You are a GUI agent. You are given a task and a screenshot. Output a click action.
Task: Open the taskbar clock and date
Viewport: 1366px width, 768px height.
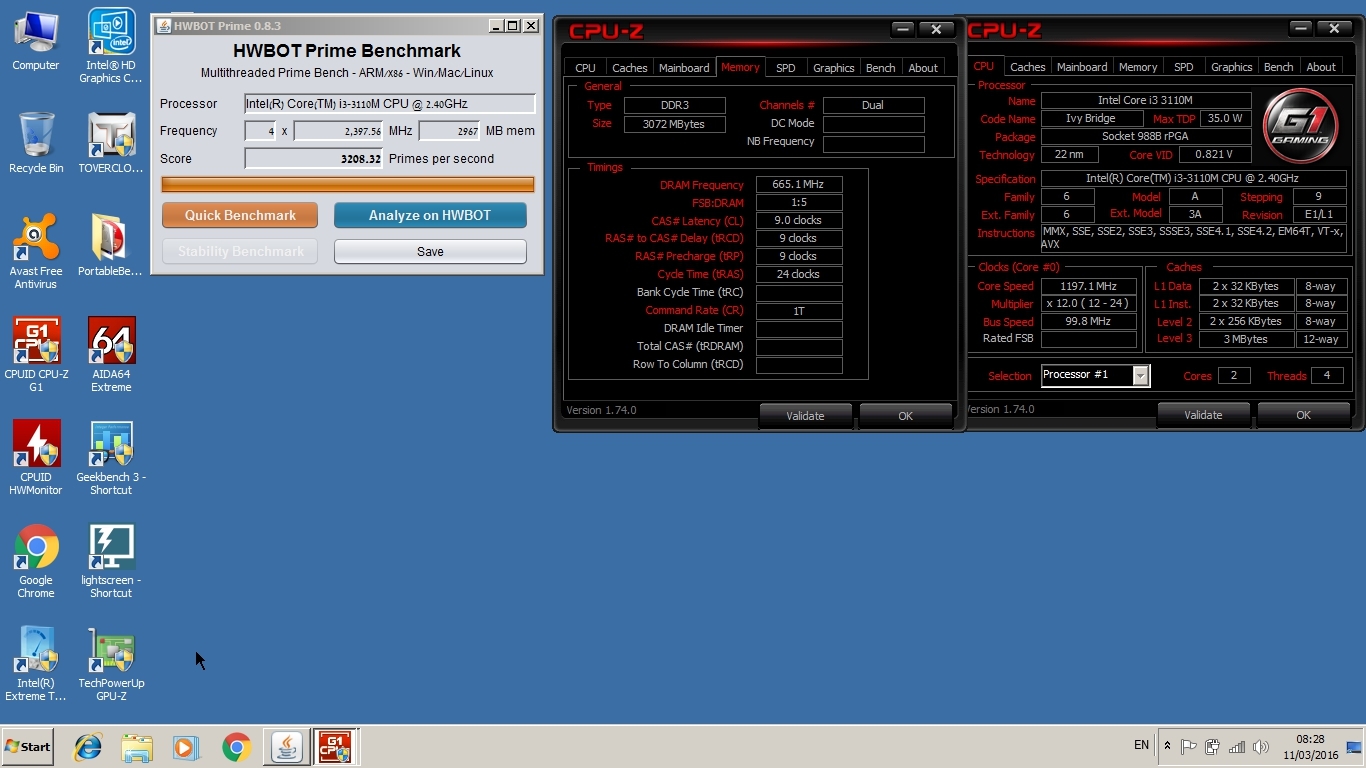click(x=1311, y=747)
